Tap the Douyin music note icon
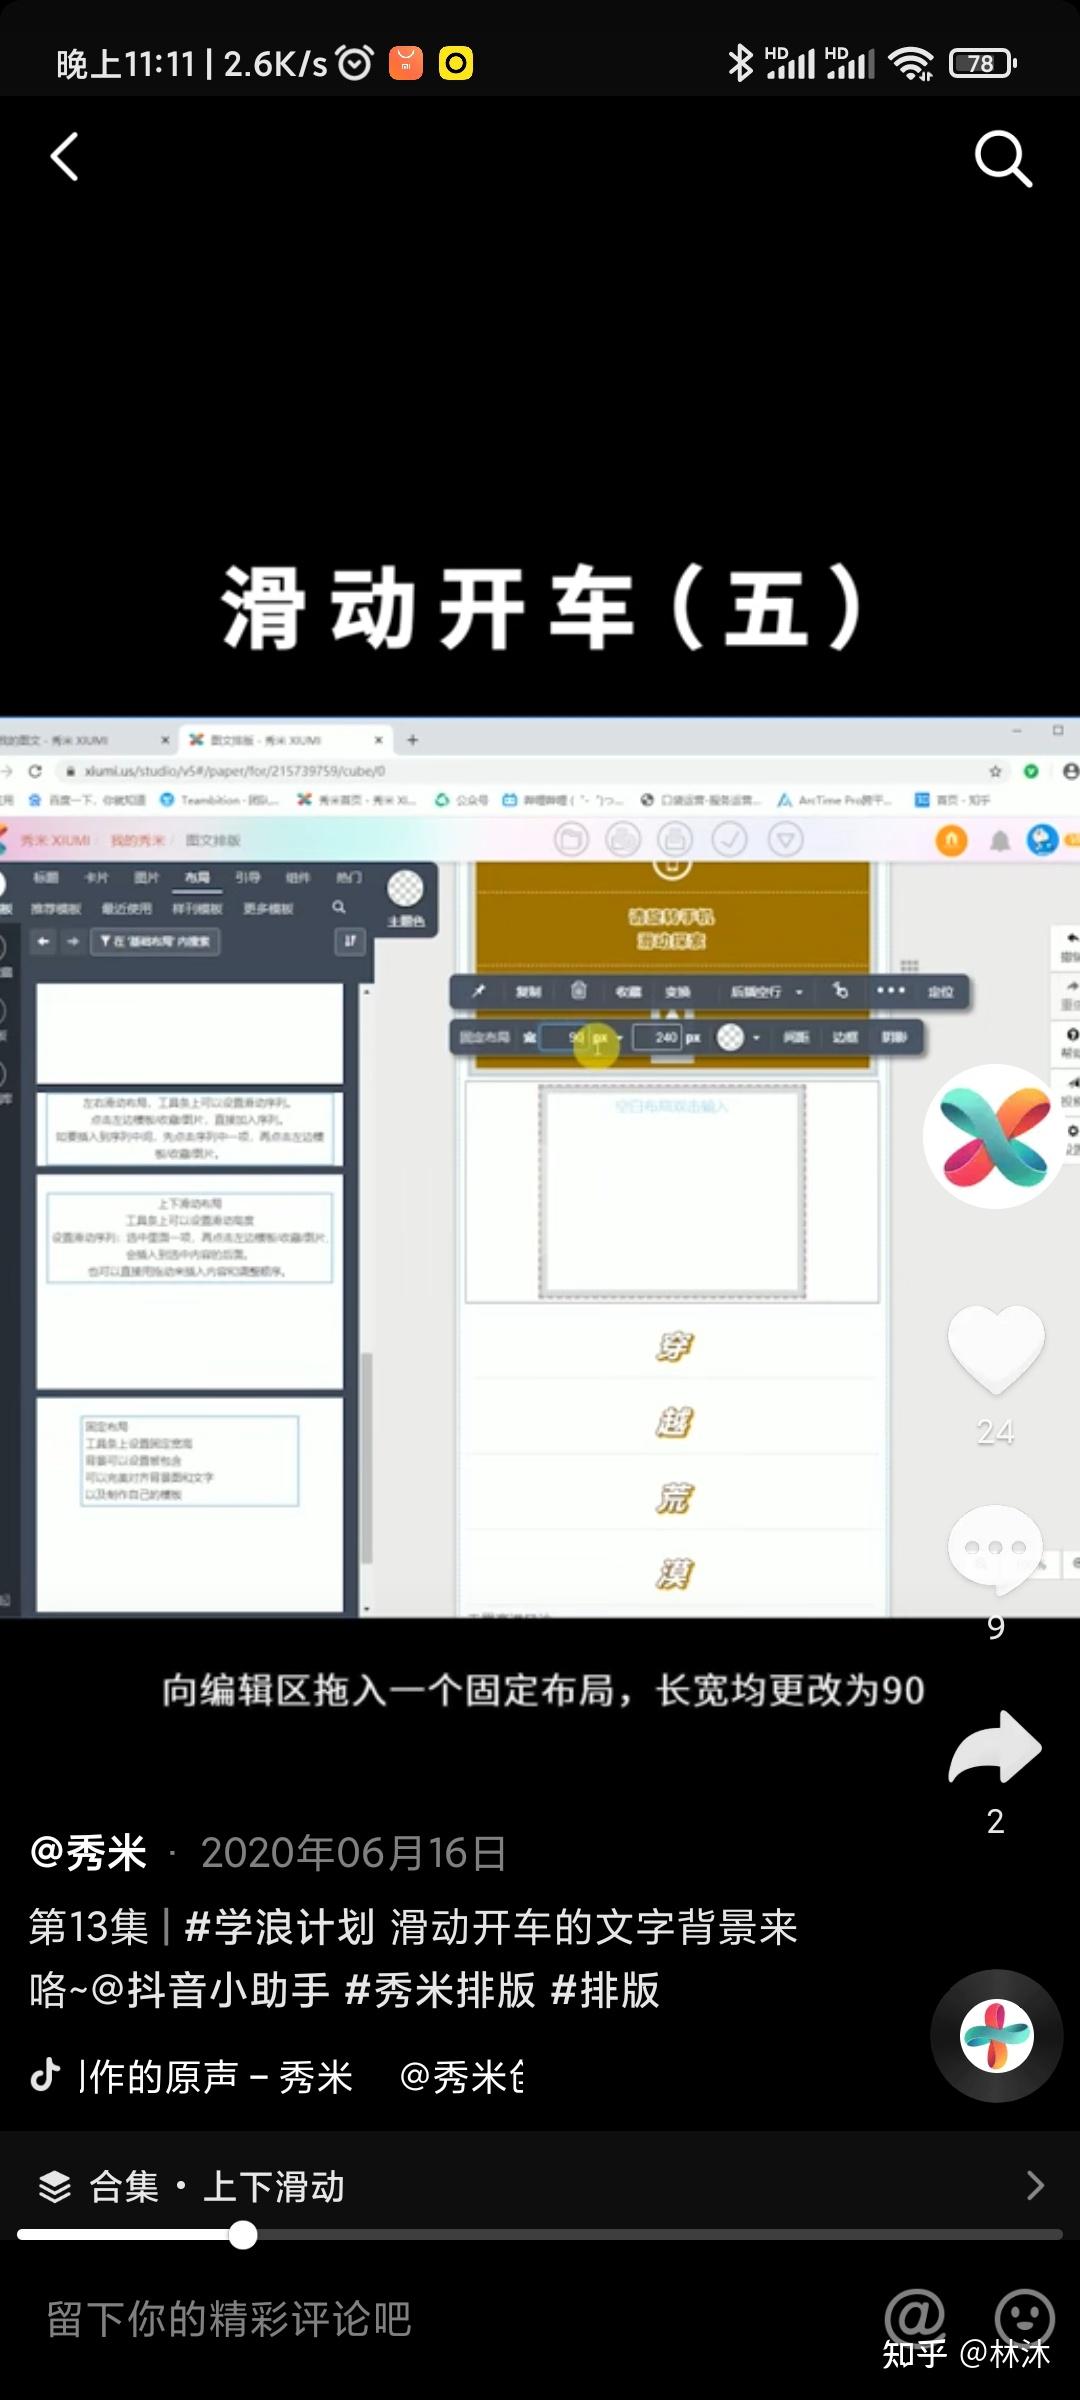 coord(46,2075)
